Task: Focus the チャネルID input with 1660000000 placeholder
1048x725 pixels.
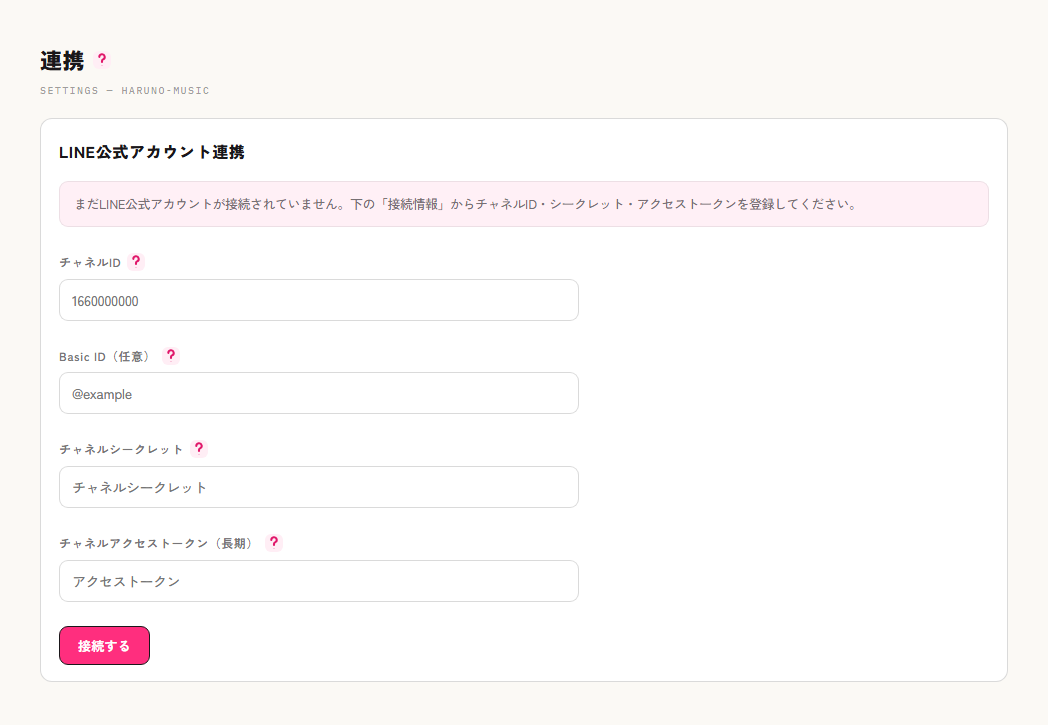Action: click(x=319, y=300)
